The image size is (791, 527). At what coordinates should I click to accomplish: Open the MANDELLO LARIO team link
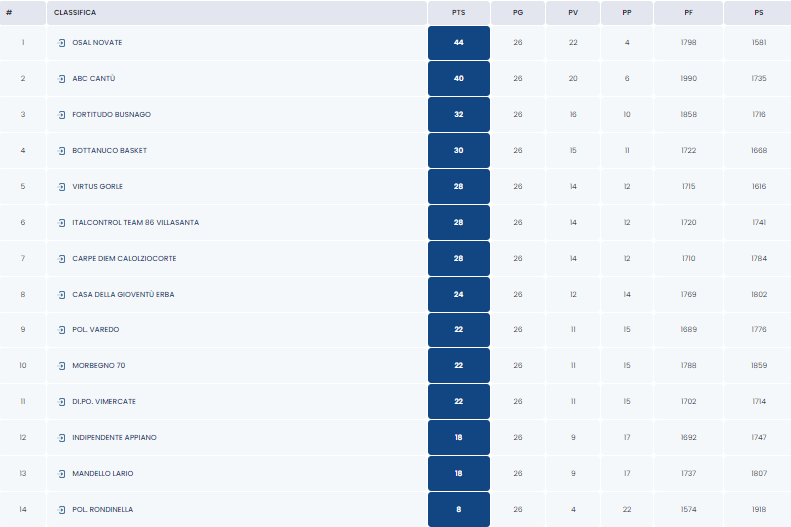[x=103, y=473]
